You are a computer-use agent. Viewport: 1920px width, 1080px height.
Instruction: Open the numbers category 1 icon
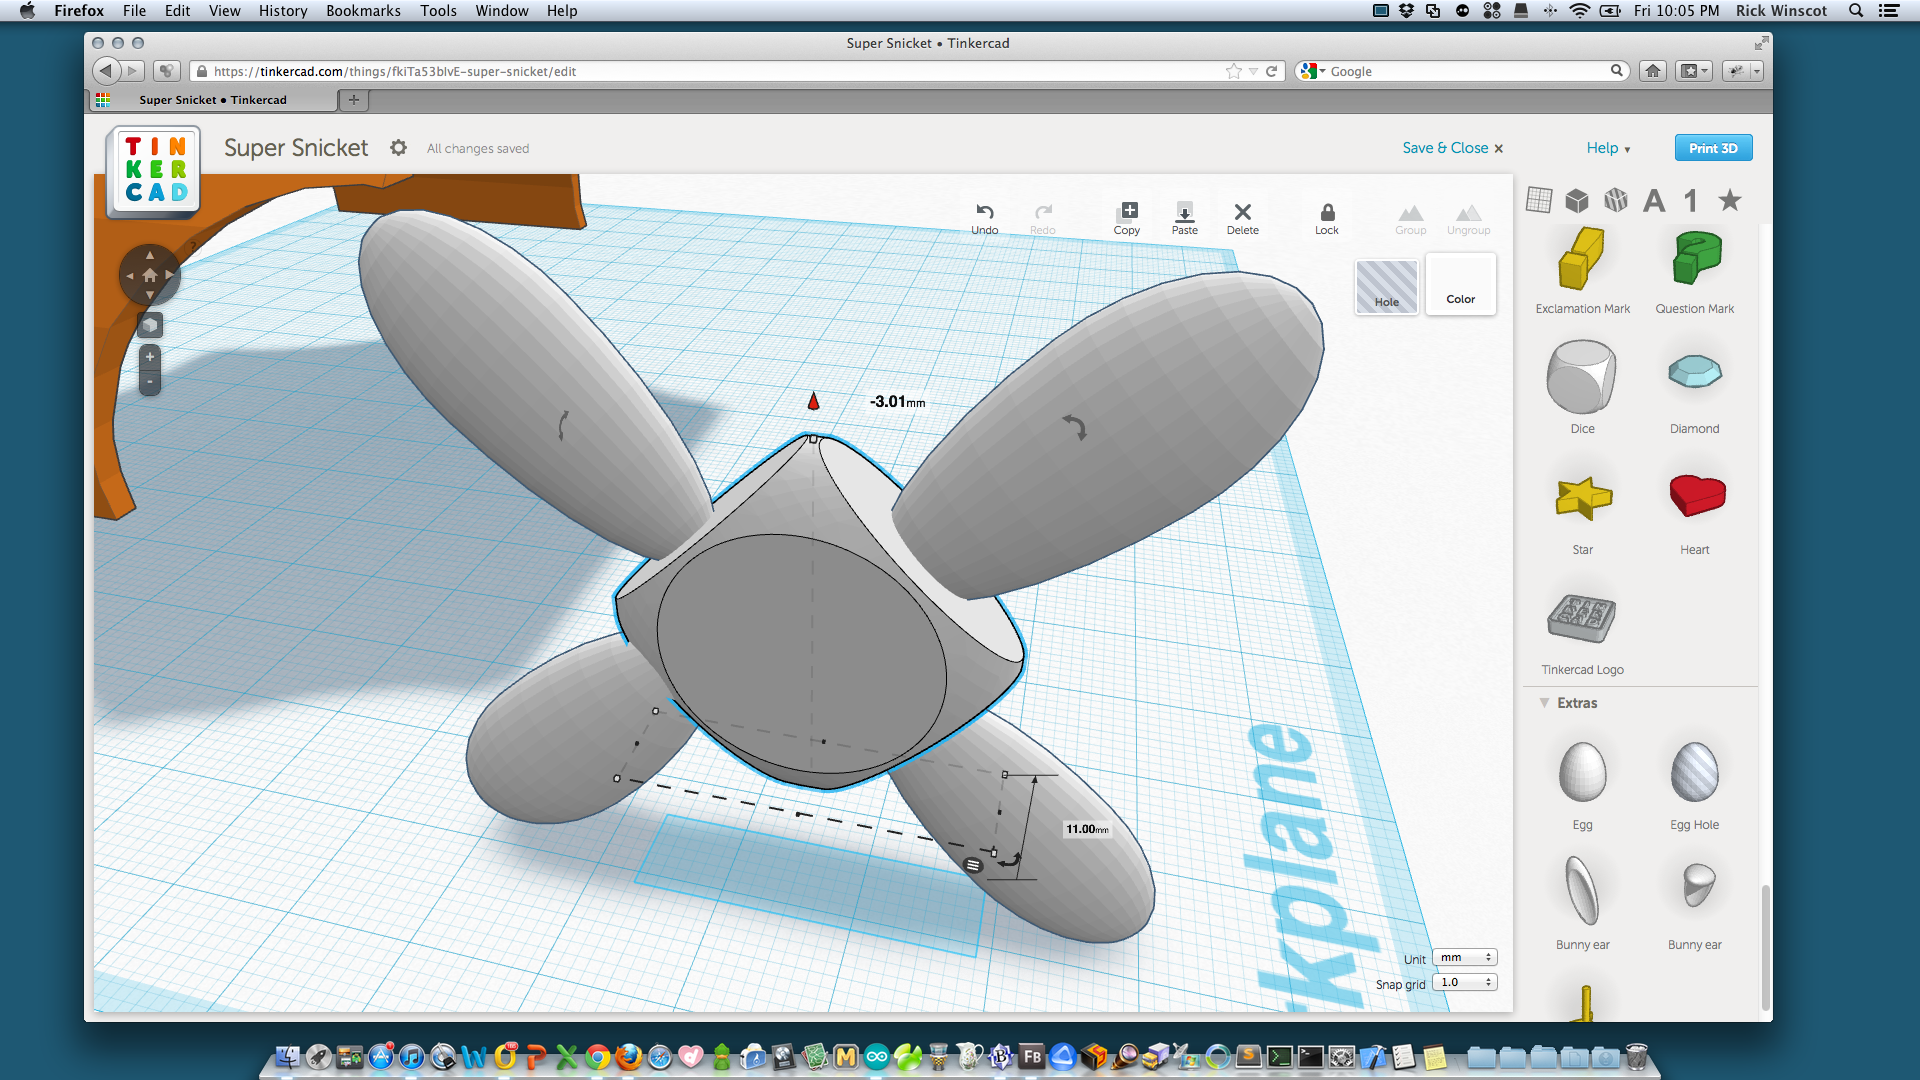click(x=1691, y=201)
